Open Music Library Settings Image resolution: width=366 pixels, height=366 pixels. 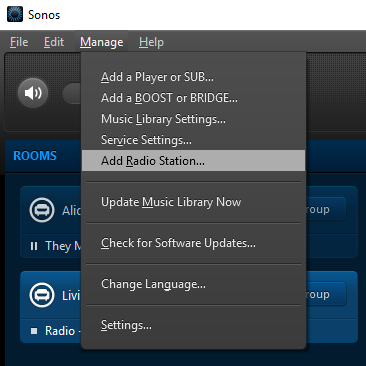[193, 119]
